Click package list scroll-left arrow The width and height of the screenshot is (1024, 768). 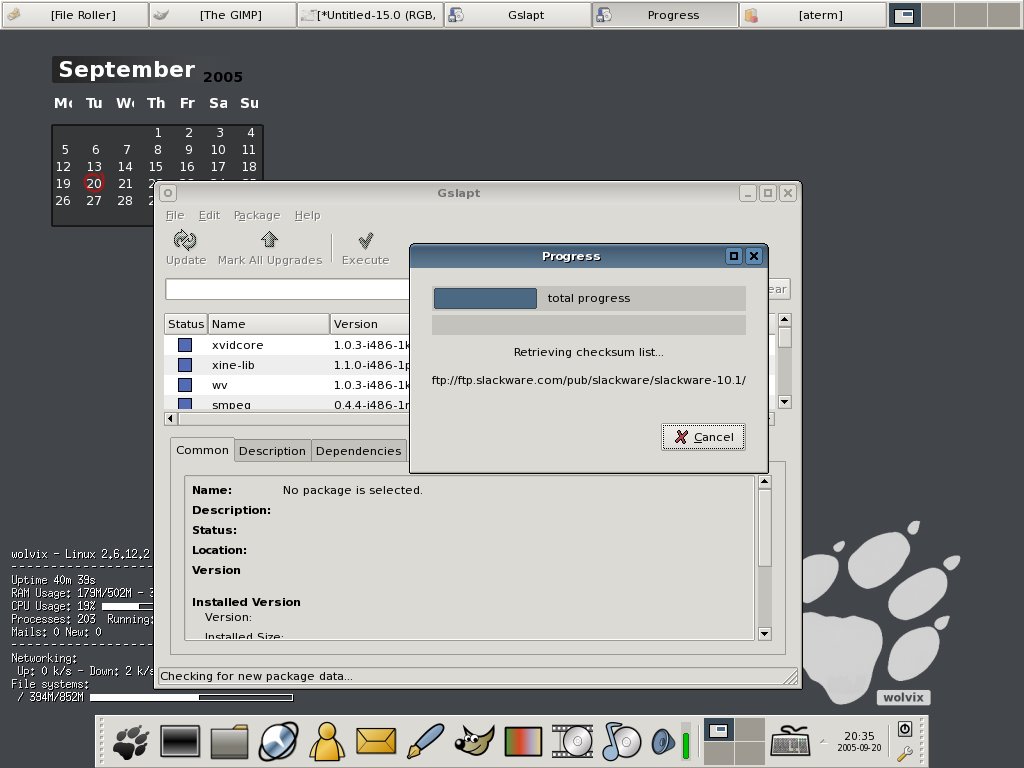(171, 419)
